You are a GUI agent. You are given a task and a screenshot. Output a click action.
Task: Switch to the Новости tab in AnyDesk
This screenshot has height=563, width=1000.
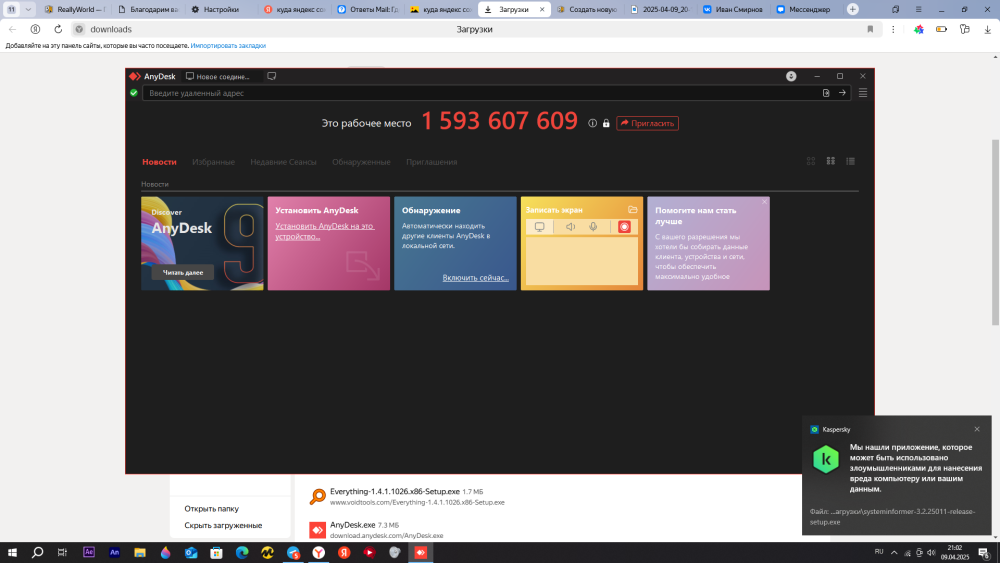pos(159,162)
